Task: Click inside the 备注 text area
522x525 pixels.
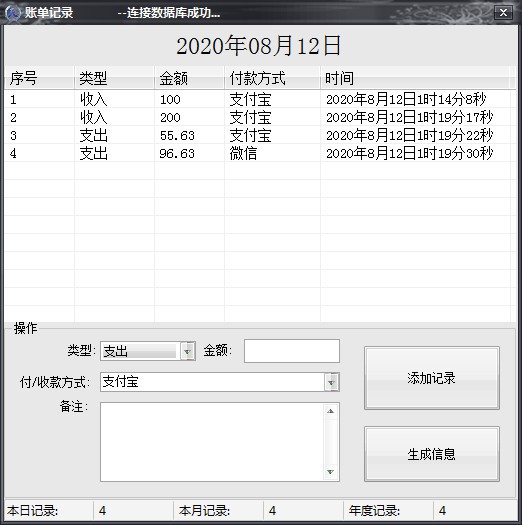Action: (x=213, y=442)
